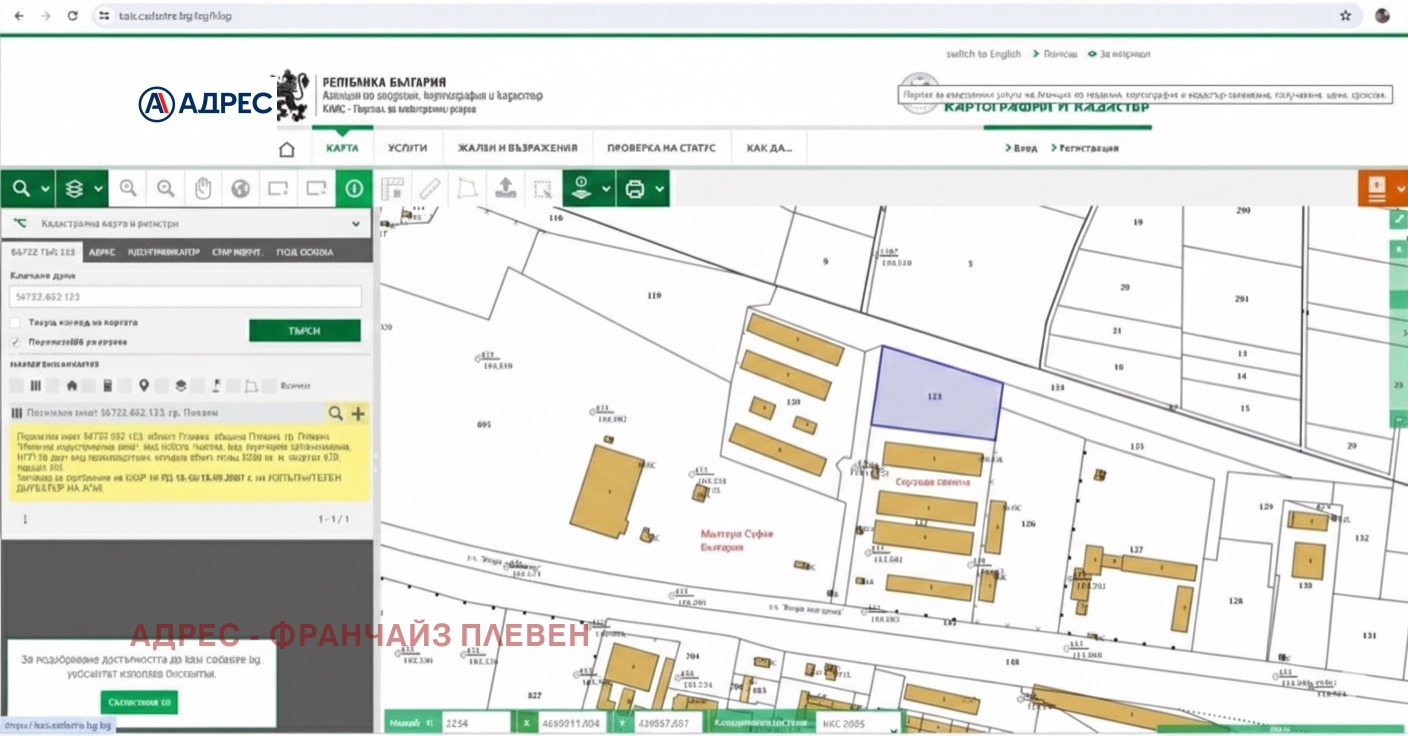The image size is (1408, 736).
Task: Toggle the Текущ изглед на картата checkbox
Action: 14,322
